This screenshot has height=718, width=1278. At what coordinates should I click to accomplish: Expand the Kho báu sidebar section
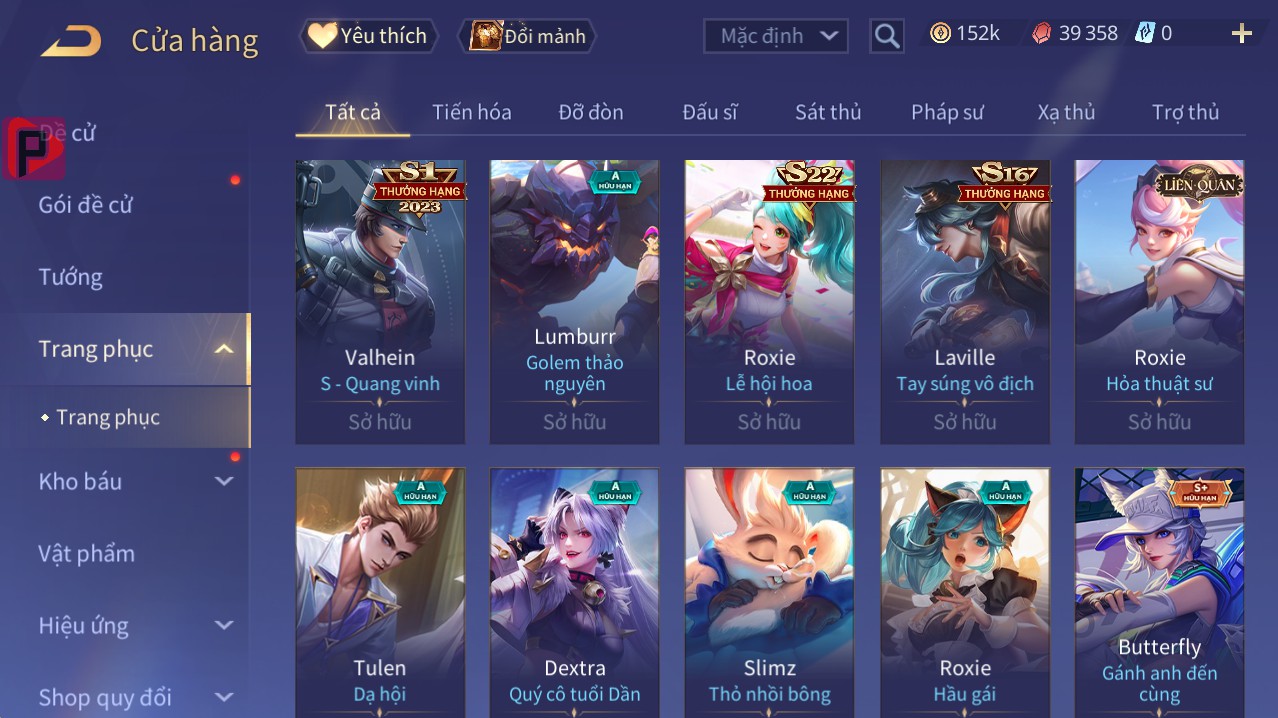224,481
